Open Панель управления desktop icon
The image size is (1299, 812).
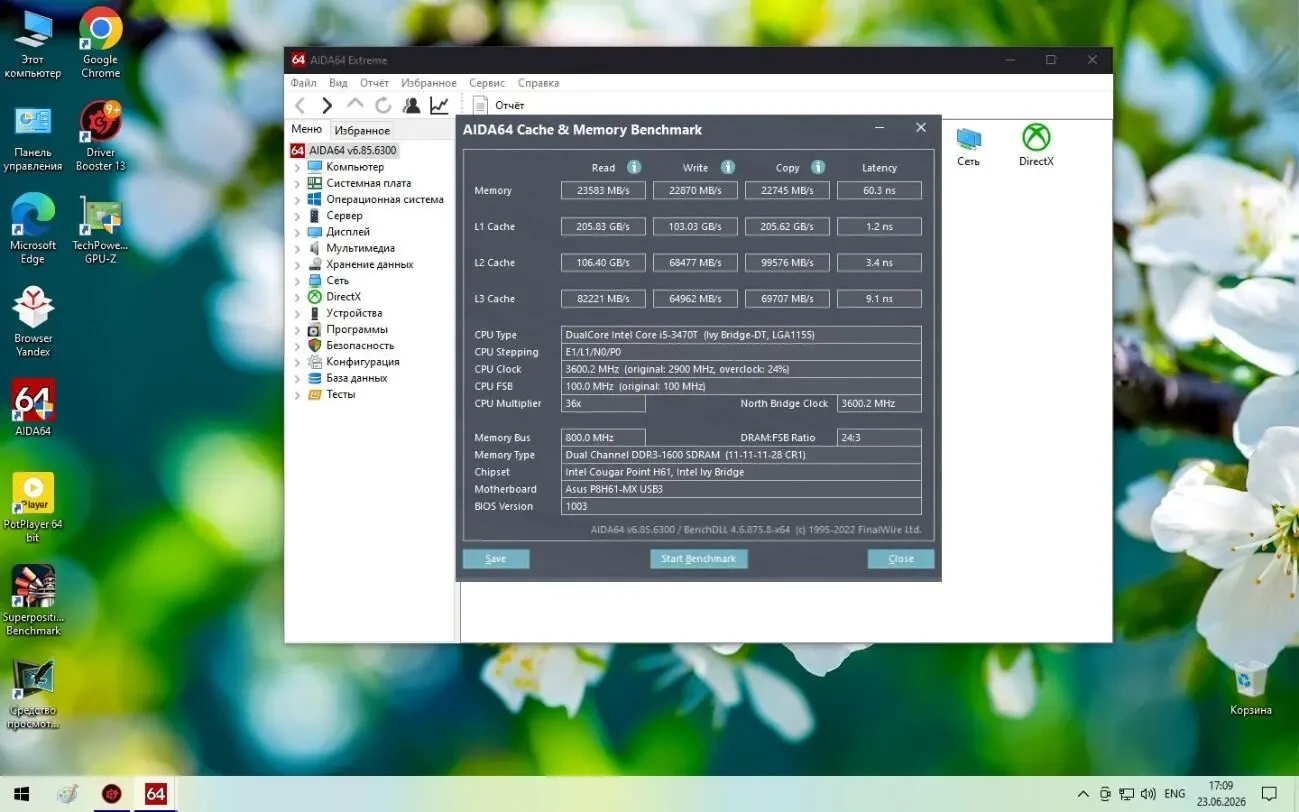(x=33, y=137)
